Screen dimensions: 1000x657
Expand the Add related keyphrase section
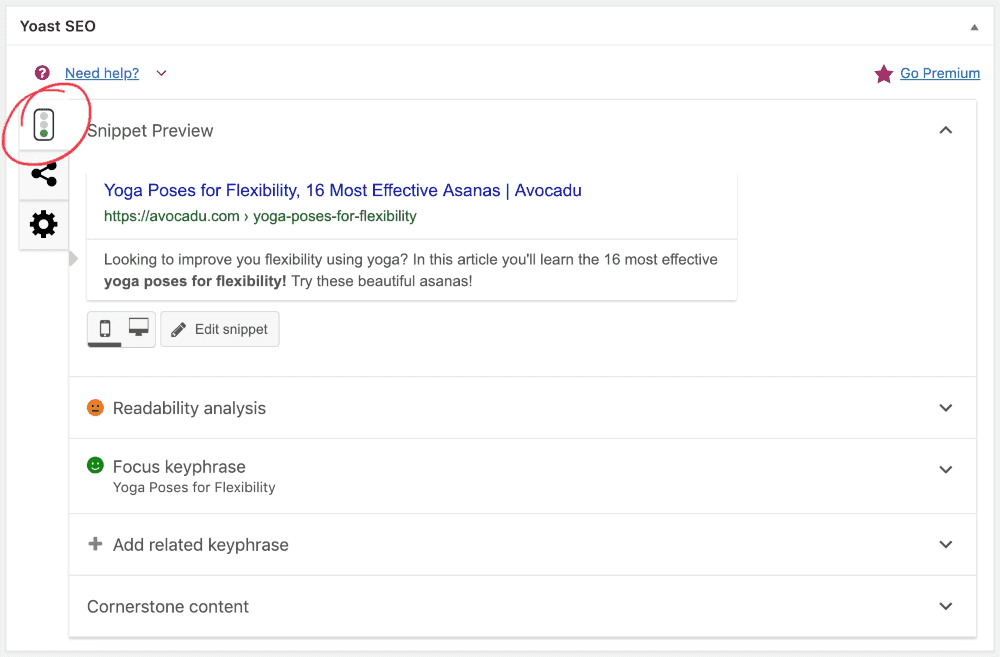946,544
